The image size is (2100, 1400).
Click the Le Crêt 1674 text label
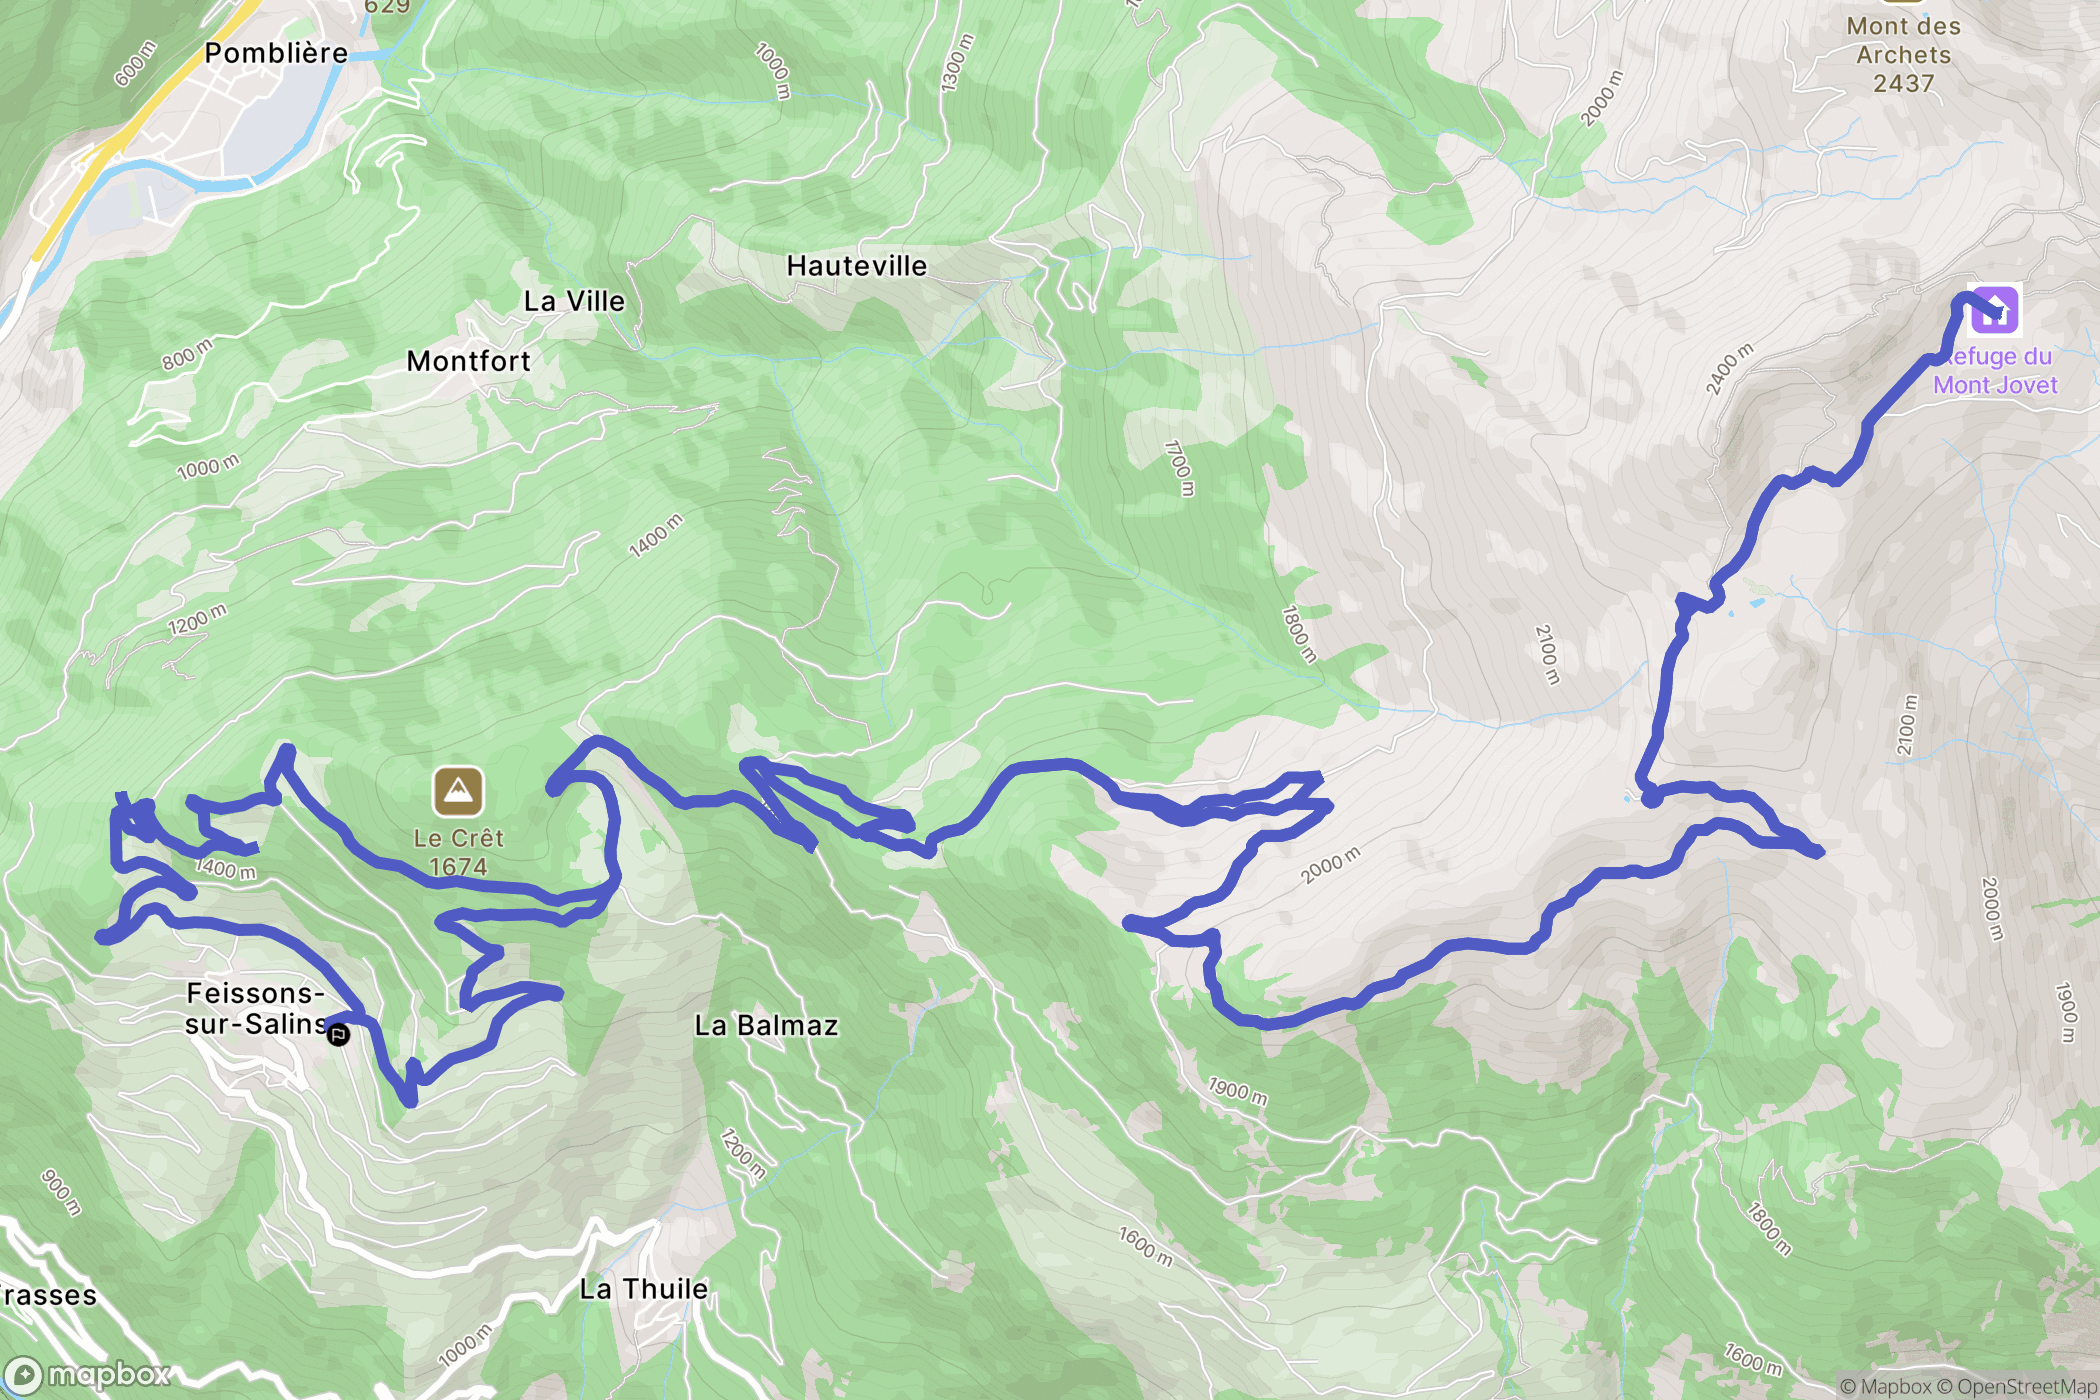459,852
